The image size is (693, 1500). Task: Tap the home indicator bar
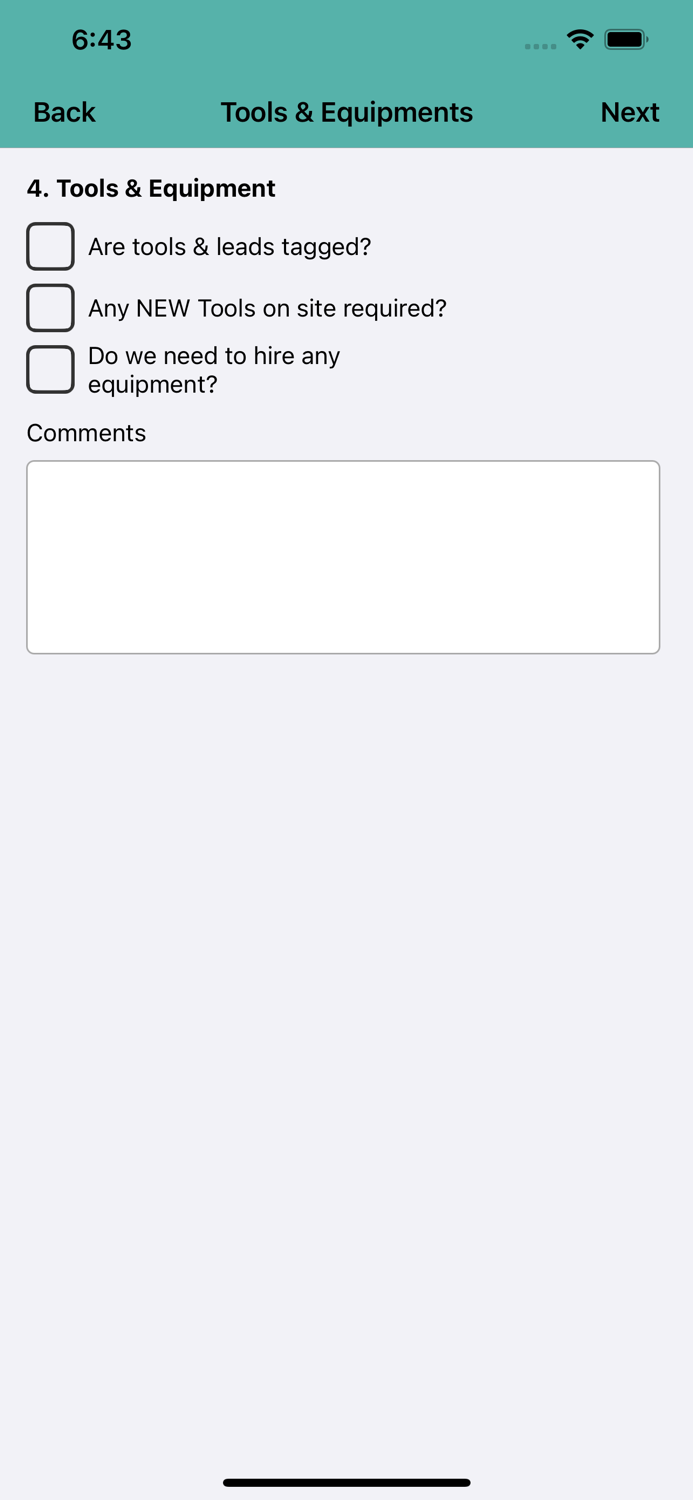[347, 1483]
